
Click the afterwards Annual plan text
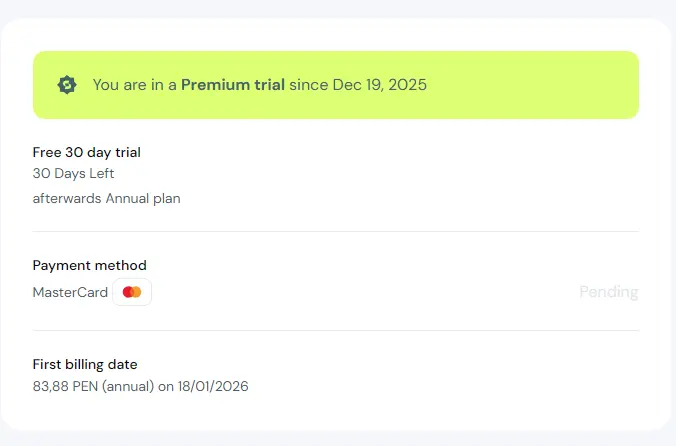106,199
